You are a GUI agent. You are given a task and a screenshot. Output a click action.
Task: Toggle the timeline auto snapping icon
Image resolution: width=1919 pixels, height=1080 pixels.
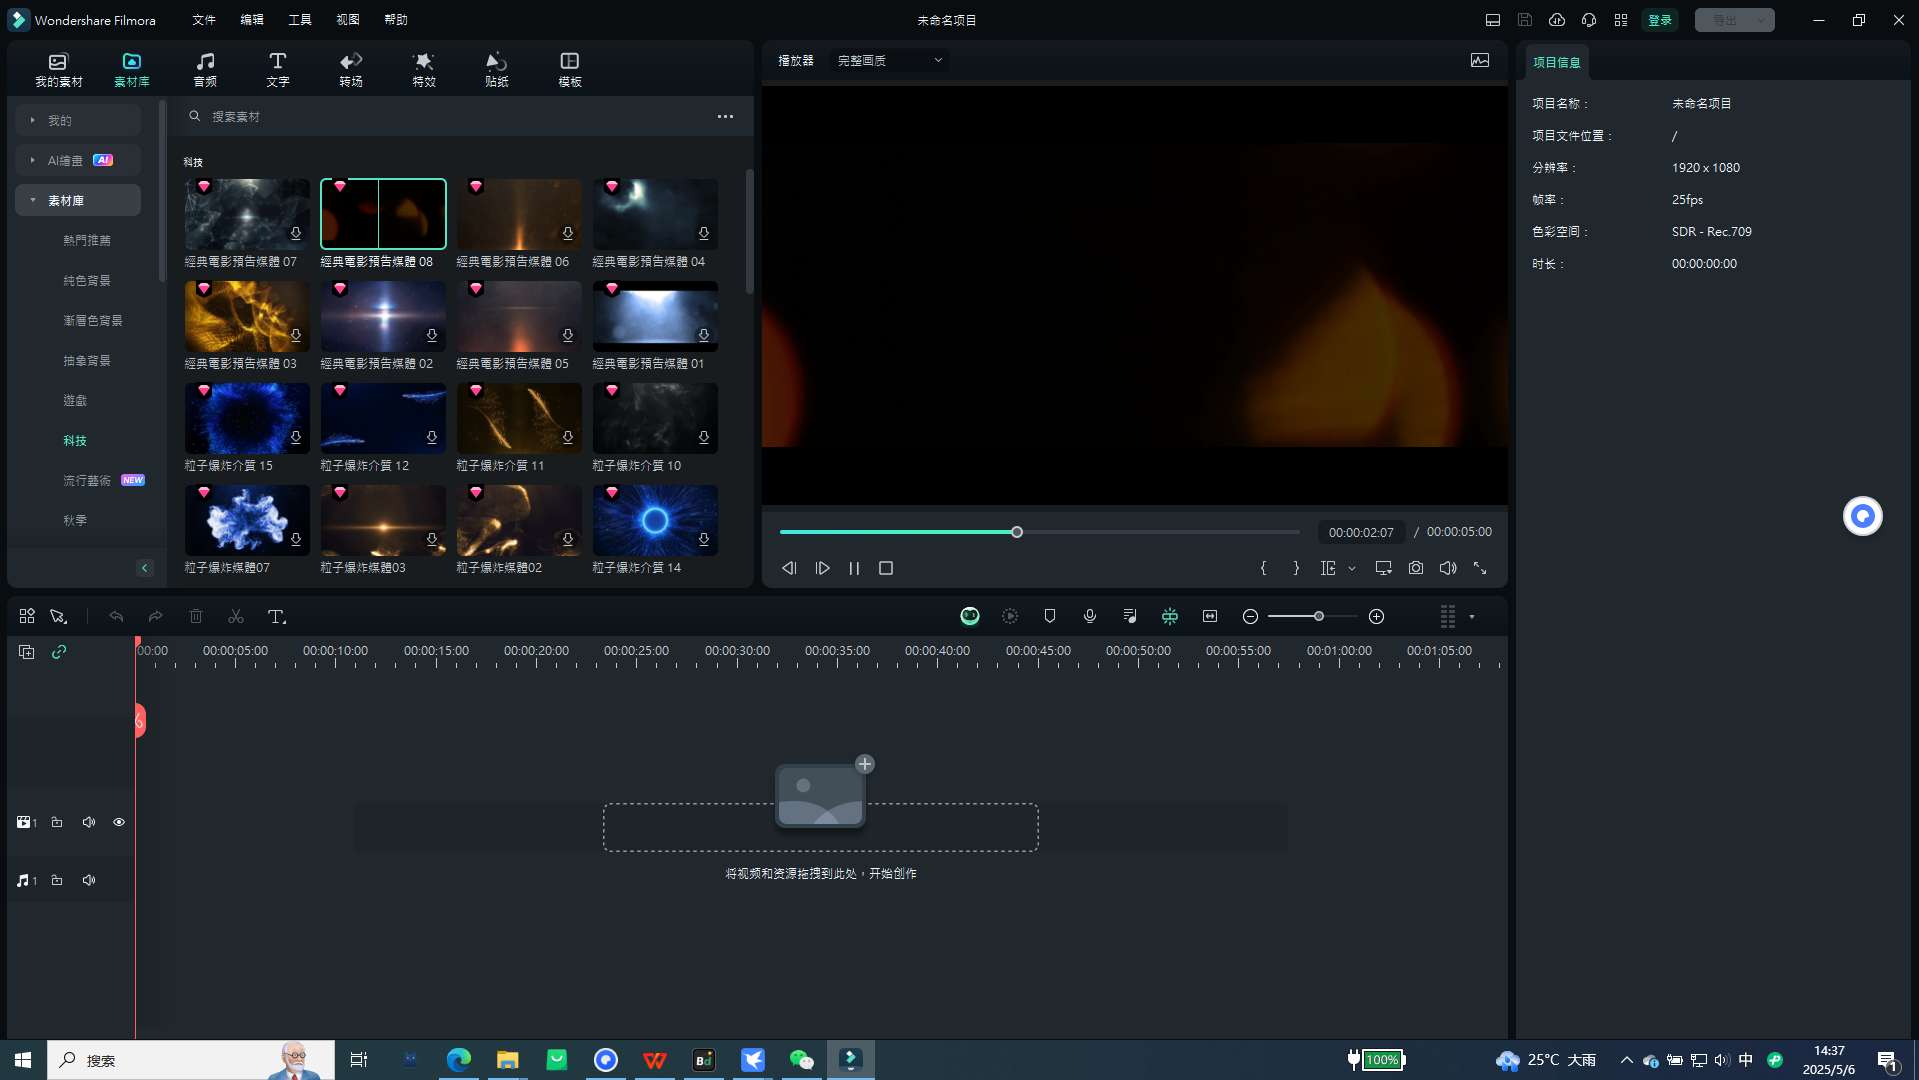click(1170, 617)
